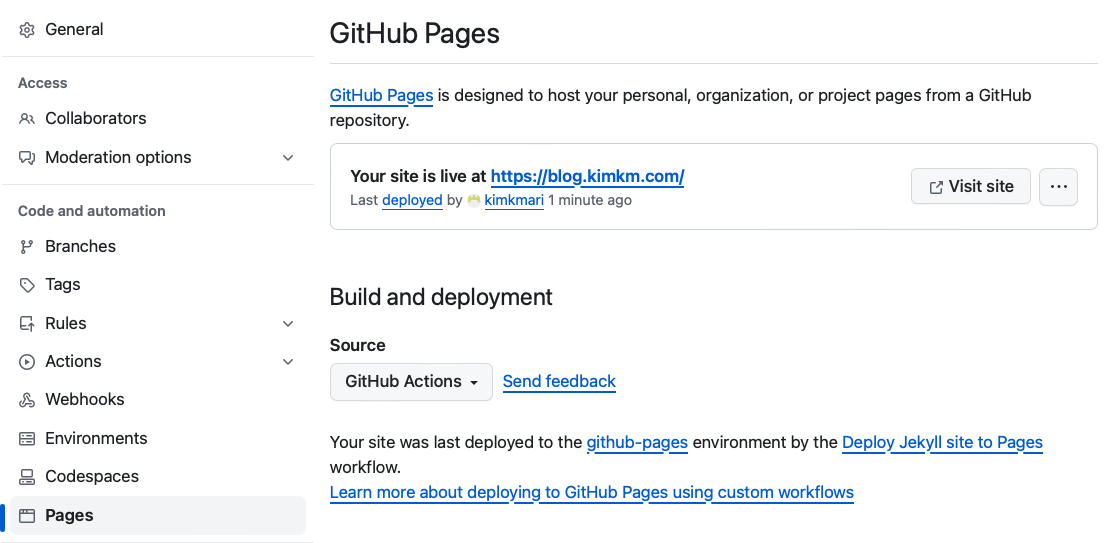Click the Codespaces icon in sidebar
The height and width of the screenshot is (543, 1120).
click(x=27, y=477)
